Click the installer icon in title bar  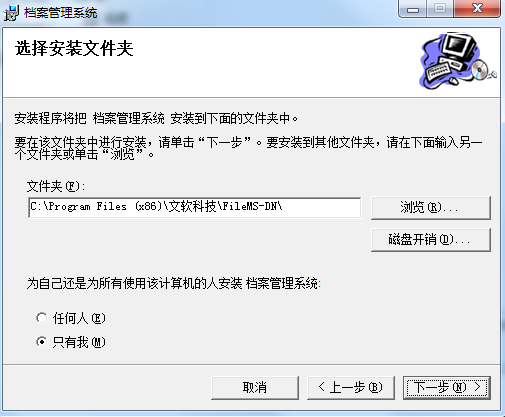(11, 13)
